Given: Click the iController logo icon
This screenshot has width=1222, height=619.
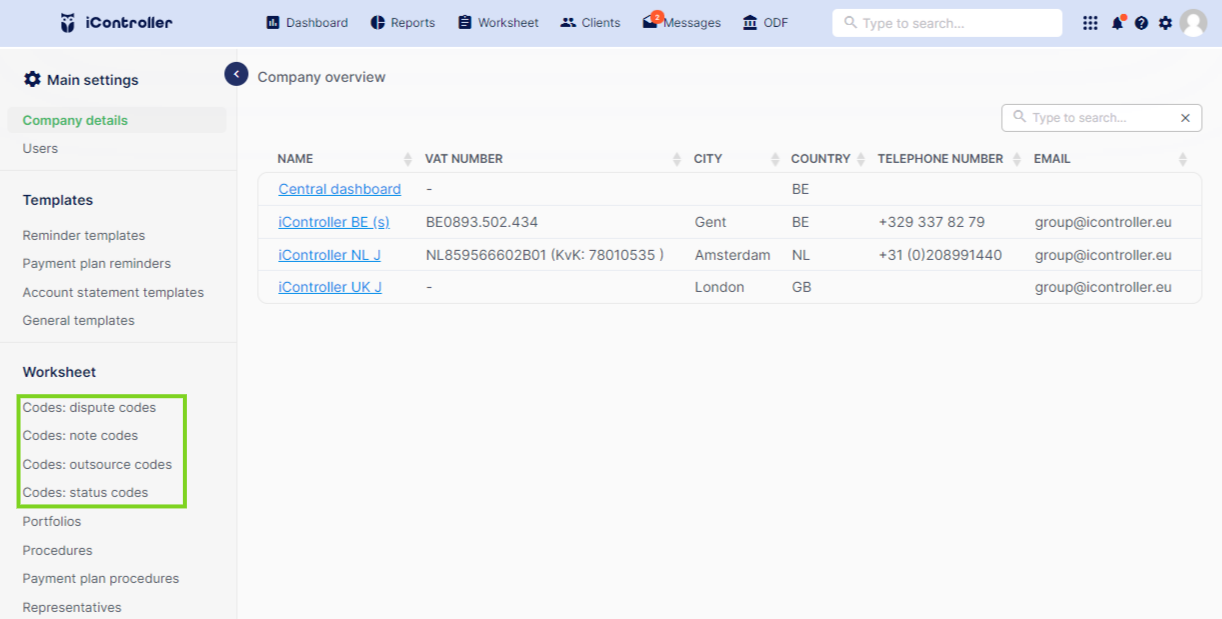Looking at the screenshot, I should pos(68,22).
